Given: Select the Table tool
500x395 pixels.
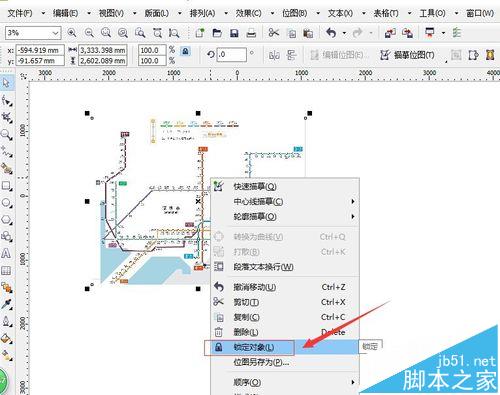Looking at the screenshot, I should (x=6, y=271).
